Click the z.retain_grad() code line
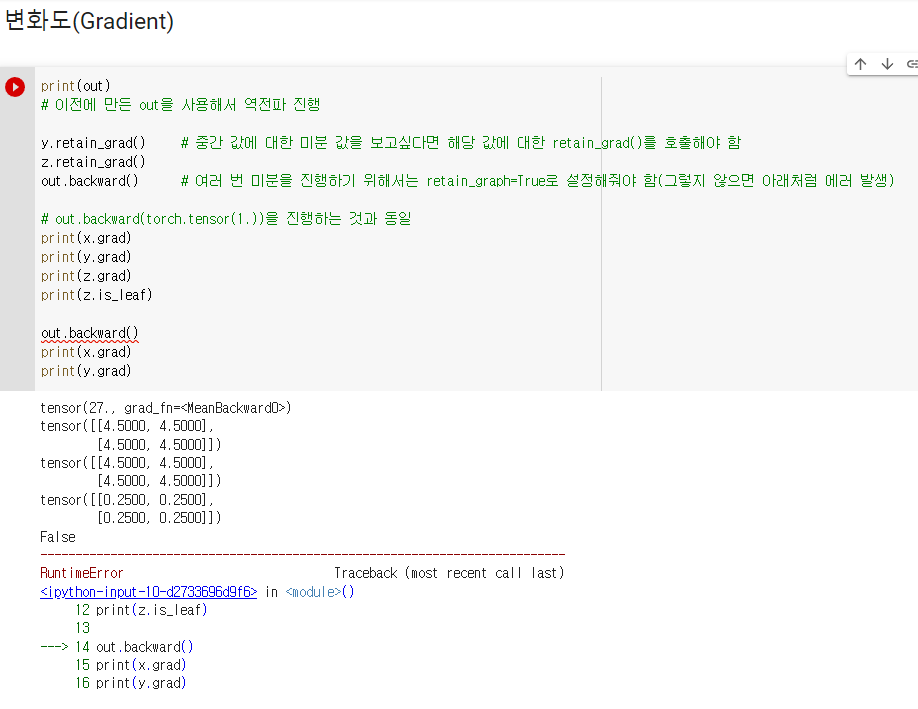This screenshot has width=918, height=709. (x=93, y=162)
